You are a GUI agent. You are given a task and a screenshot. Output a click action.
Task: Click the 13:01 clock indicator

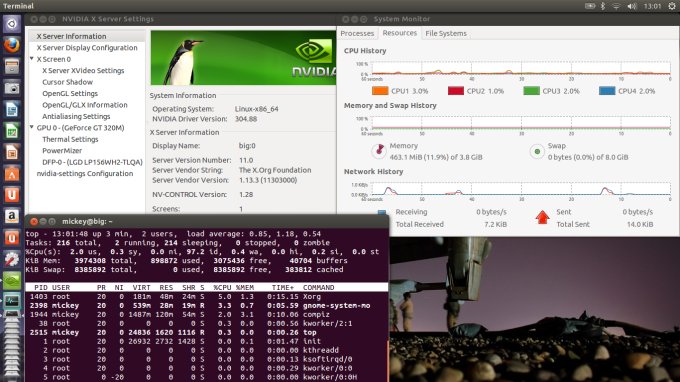[x=652, y=6]
